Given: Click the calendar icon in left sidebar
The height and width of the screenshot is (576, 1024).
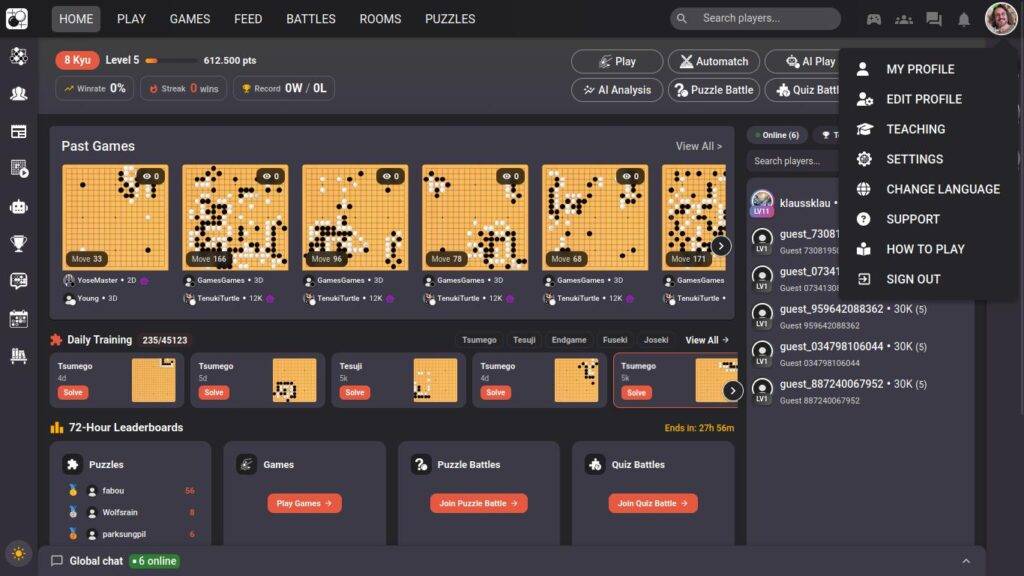Looking at the screenshot, I should (x=18, y=319).
